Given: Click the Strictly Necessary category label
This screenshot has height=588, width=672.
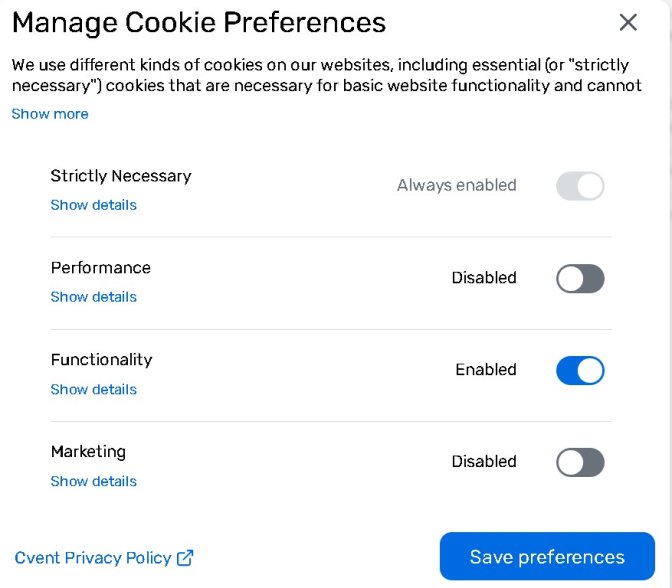Looking at the screenshot, I should tap(121, 176).
